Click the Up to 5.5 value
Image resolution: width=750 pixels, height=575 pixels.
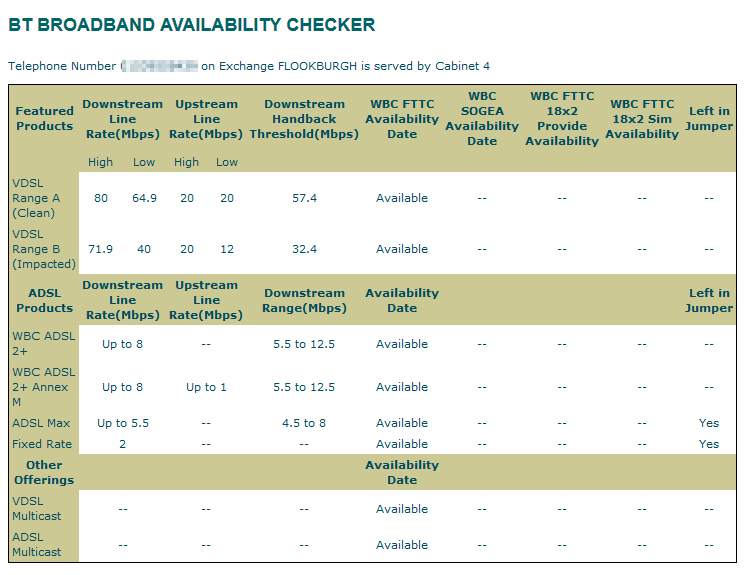(x=123, y=423)
